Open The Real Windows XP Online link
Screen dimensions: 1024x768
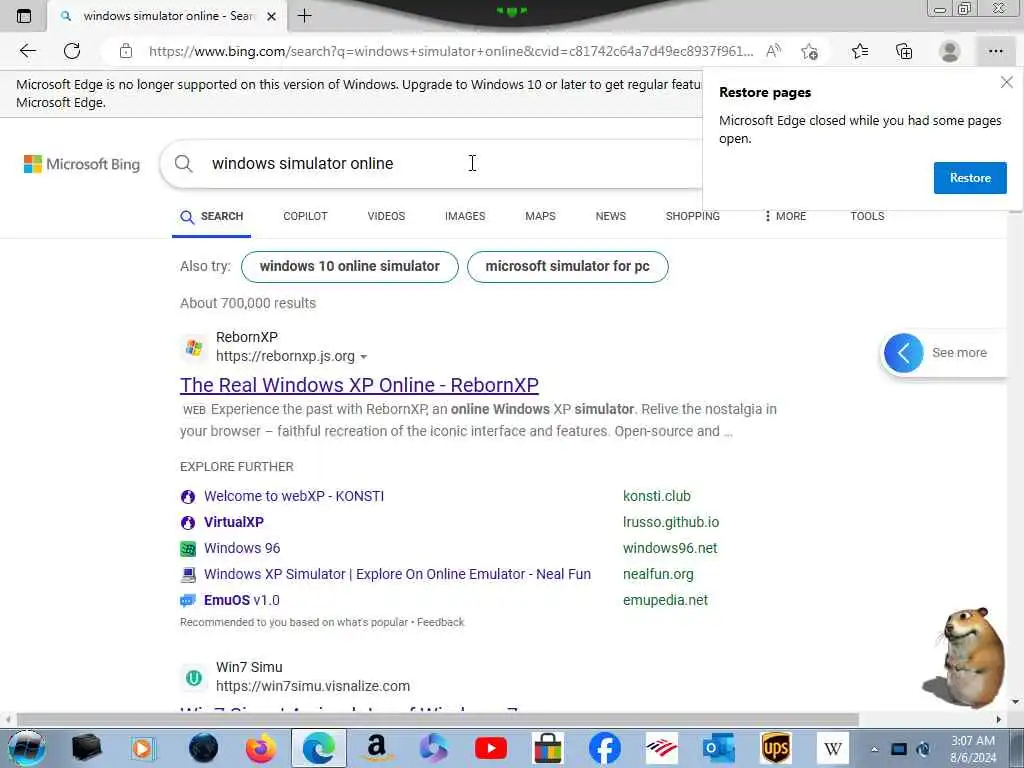tap(359, 385)
